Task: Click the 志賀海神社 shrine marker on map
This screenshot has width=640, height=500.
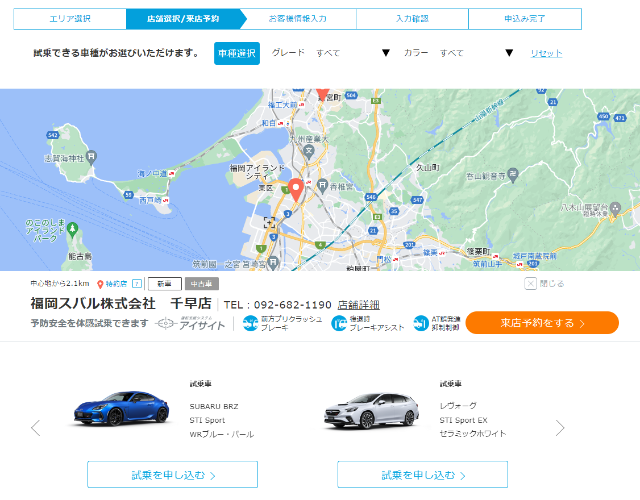Action: point(92,157)
